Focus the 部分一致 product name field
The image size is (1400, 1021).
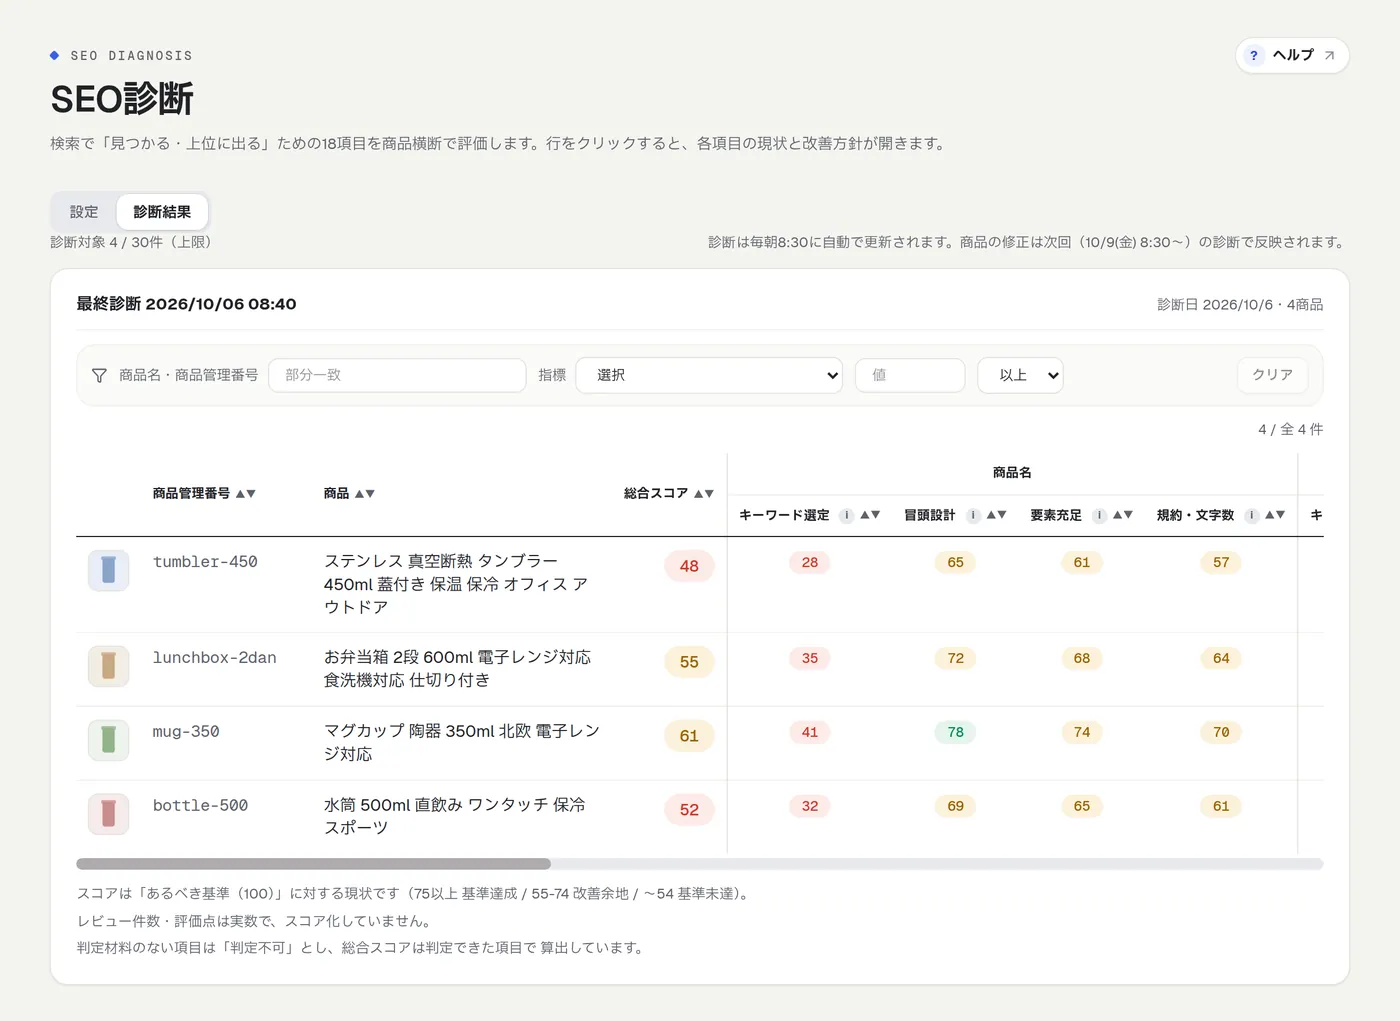pos(397,375)
